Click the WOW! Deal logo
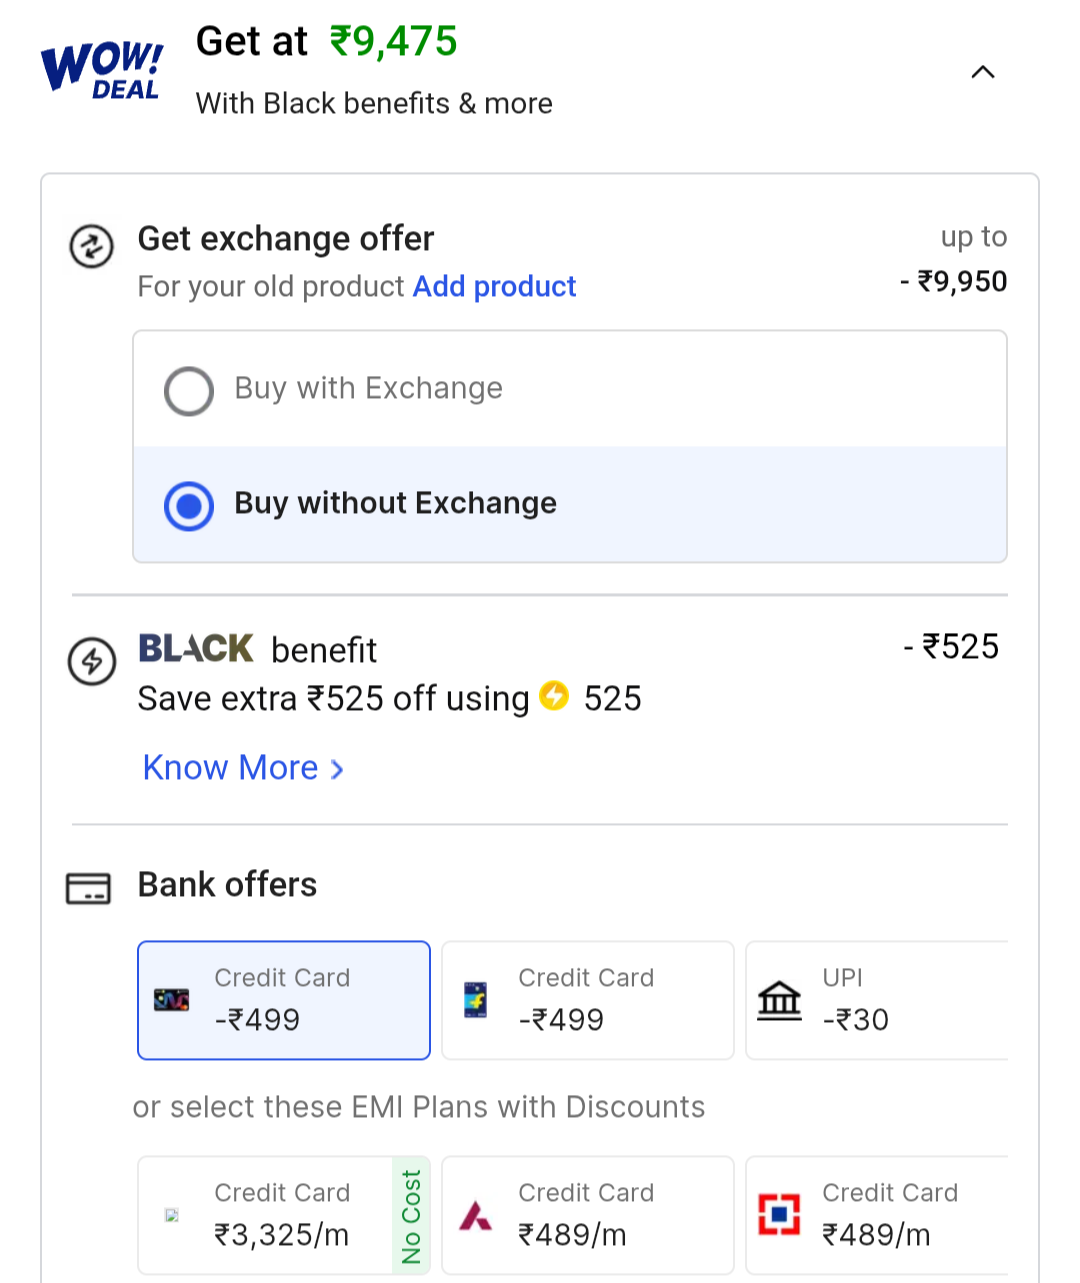Screen dimensions: 1080x1283 101,69
